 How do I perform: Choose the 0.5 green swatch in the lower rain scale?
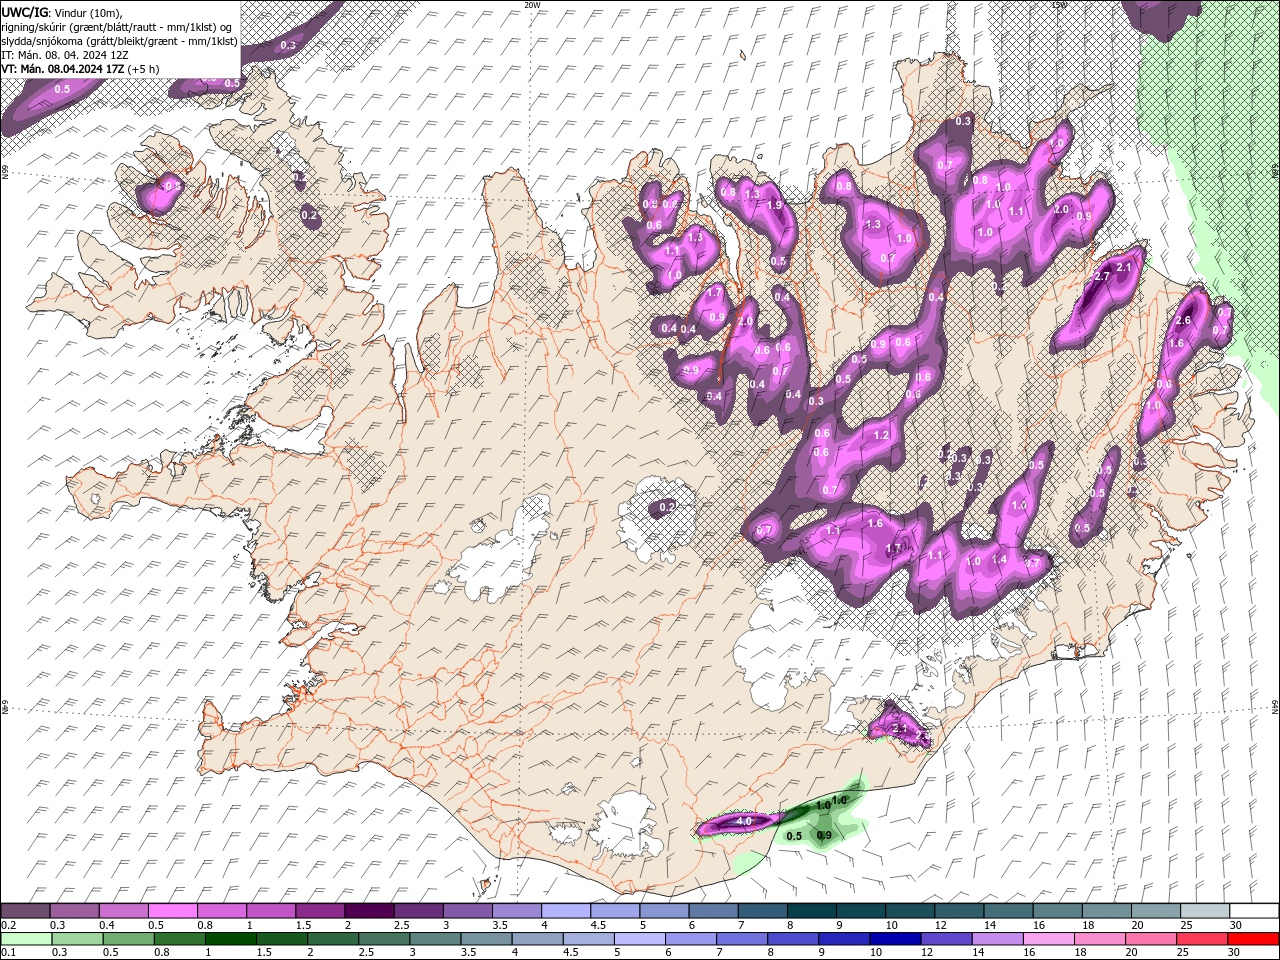[128, 938]
